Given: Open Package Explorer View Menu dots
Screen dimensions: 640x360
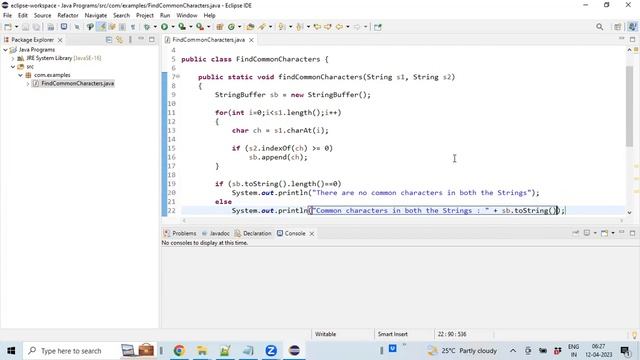Looking at the screenshot, I should (x=130, y=40).
